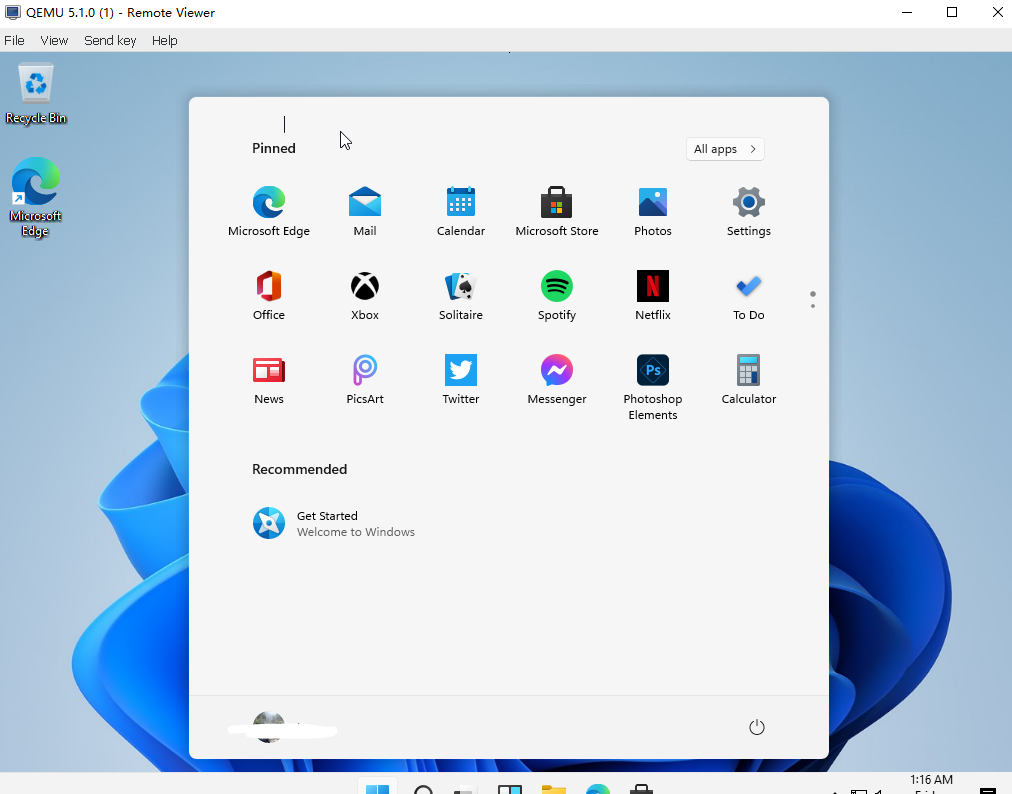Start the Calculator app
The height and width of the screenshot is (794, 1012).
tap(748, 379)
